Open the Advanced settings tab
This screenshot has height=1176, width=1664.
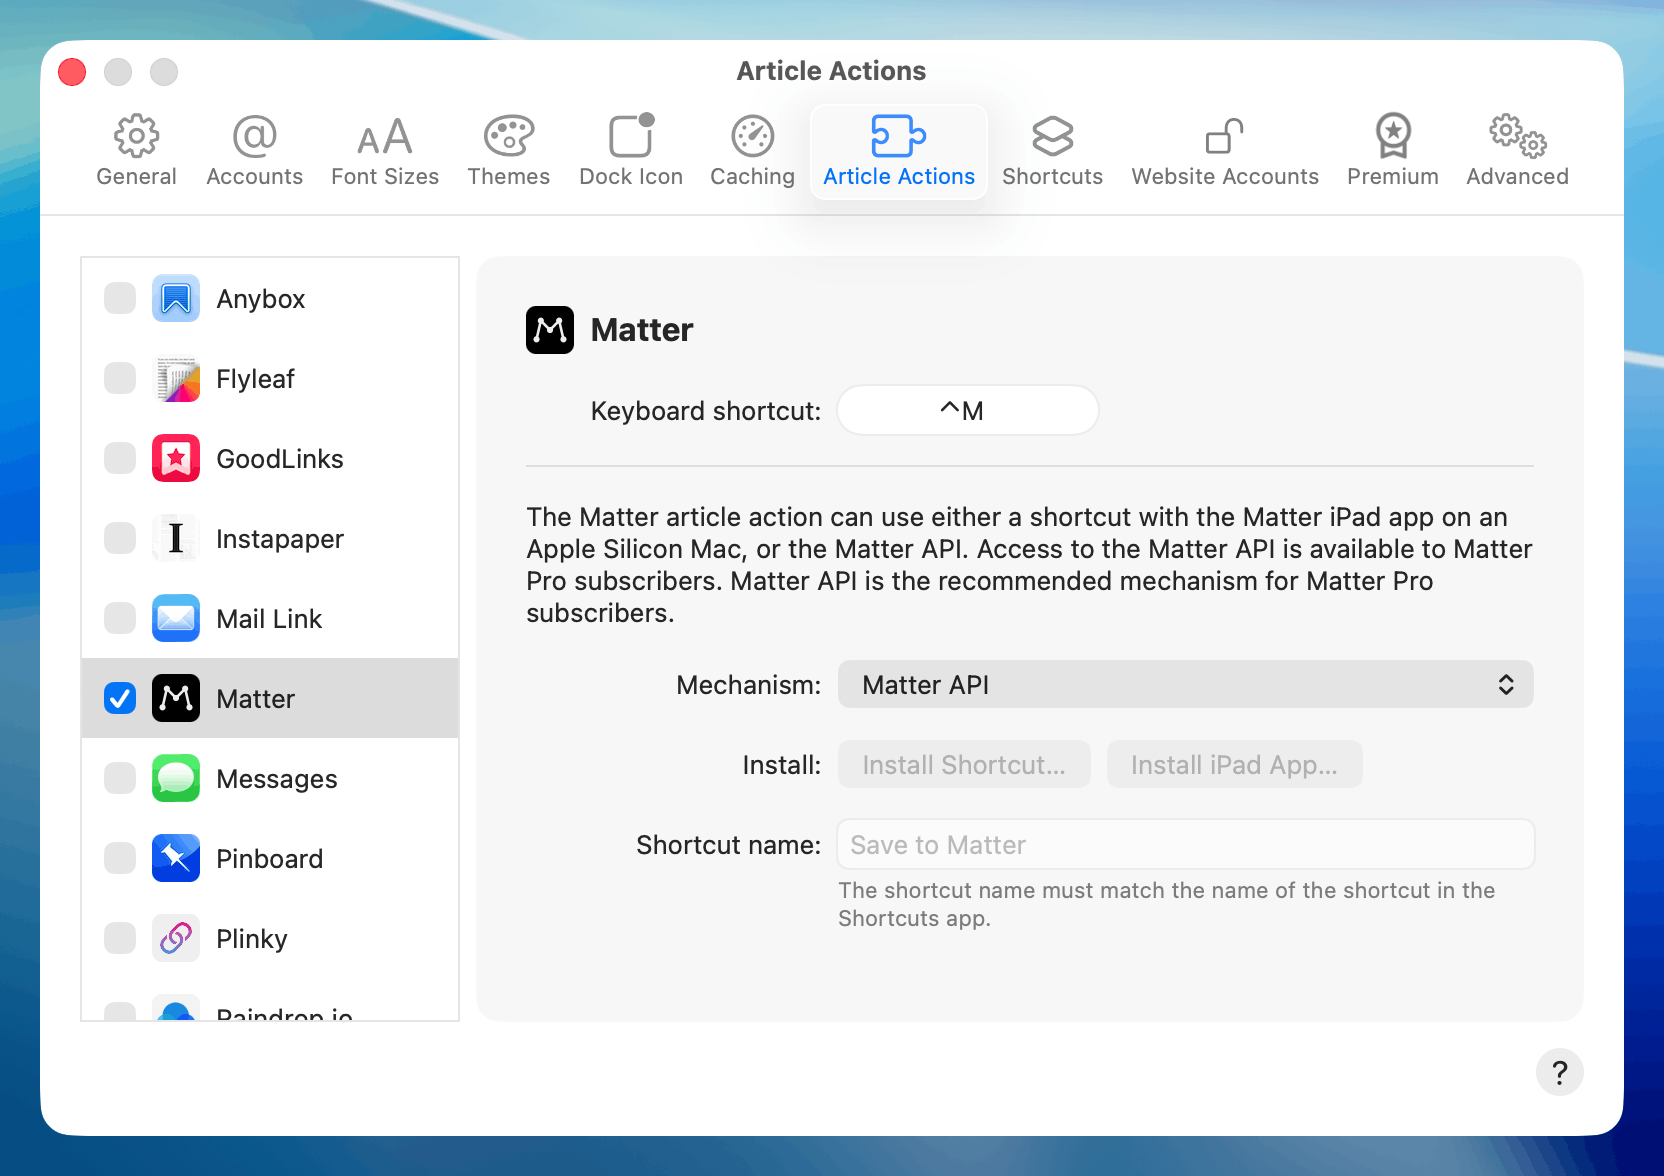pos(1517,151)
